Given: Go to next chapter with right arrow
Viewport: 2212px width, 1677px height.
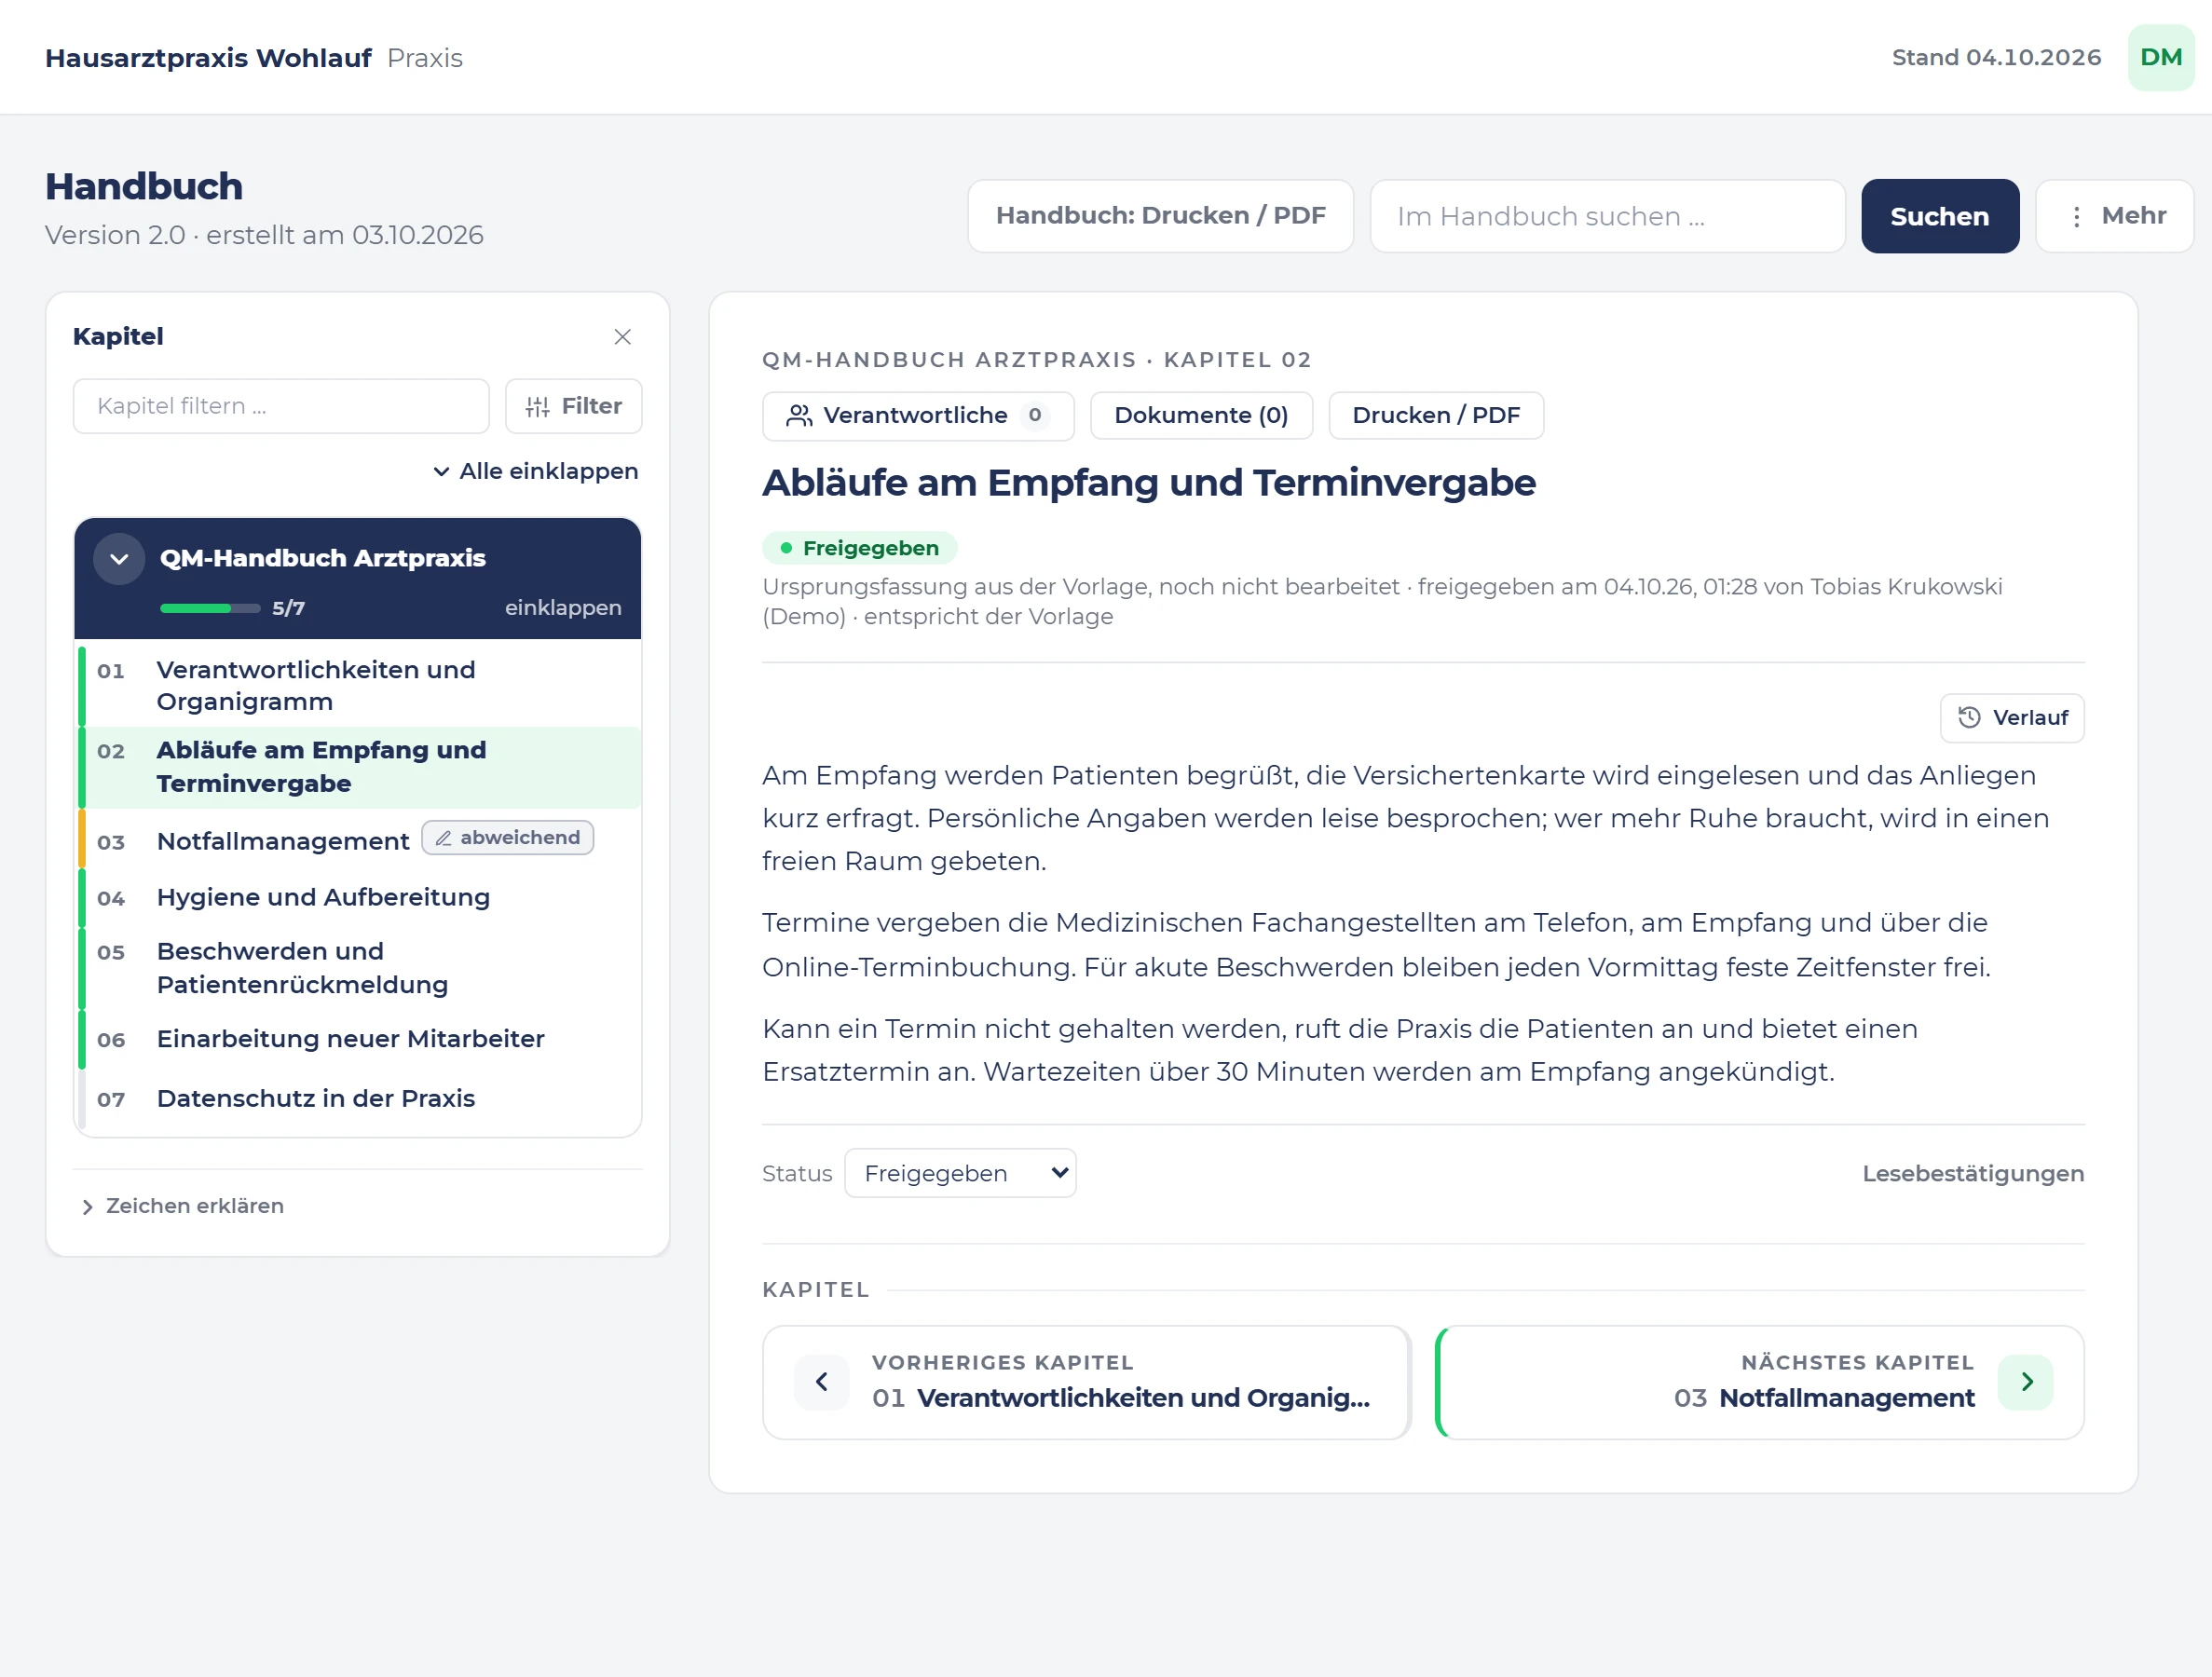Looking at the screenshot, I should click(2026, 1382).
